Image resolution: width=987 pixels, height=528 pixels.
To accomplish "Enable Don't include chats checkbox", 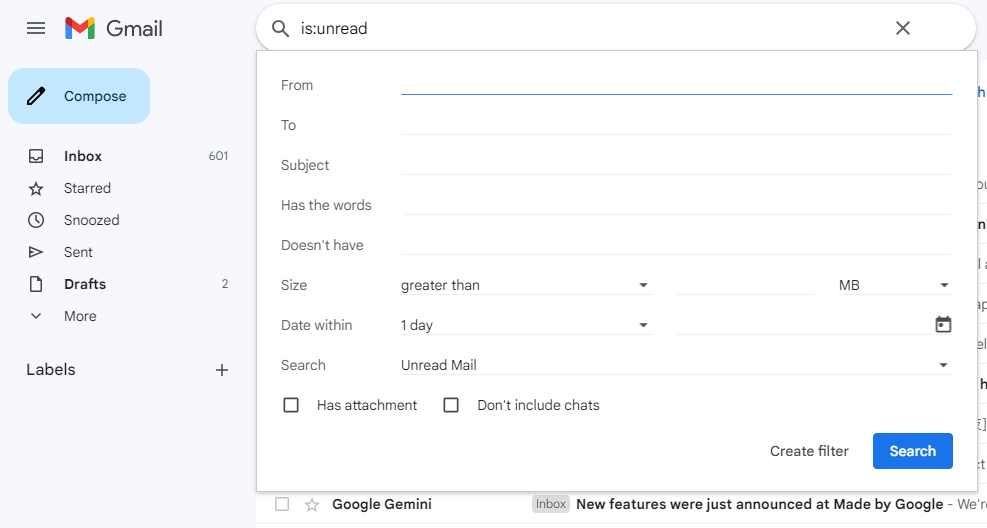I will coord(451,405).
